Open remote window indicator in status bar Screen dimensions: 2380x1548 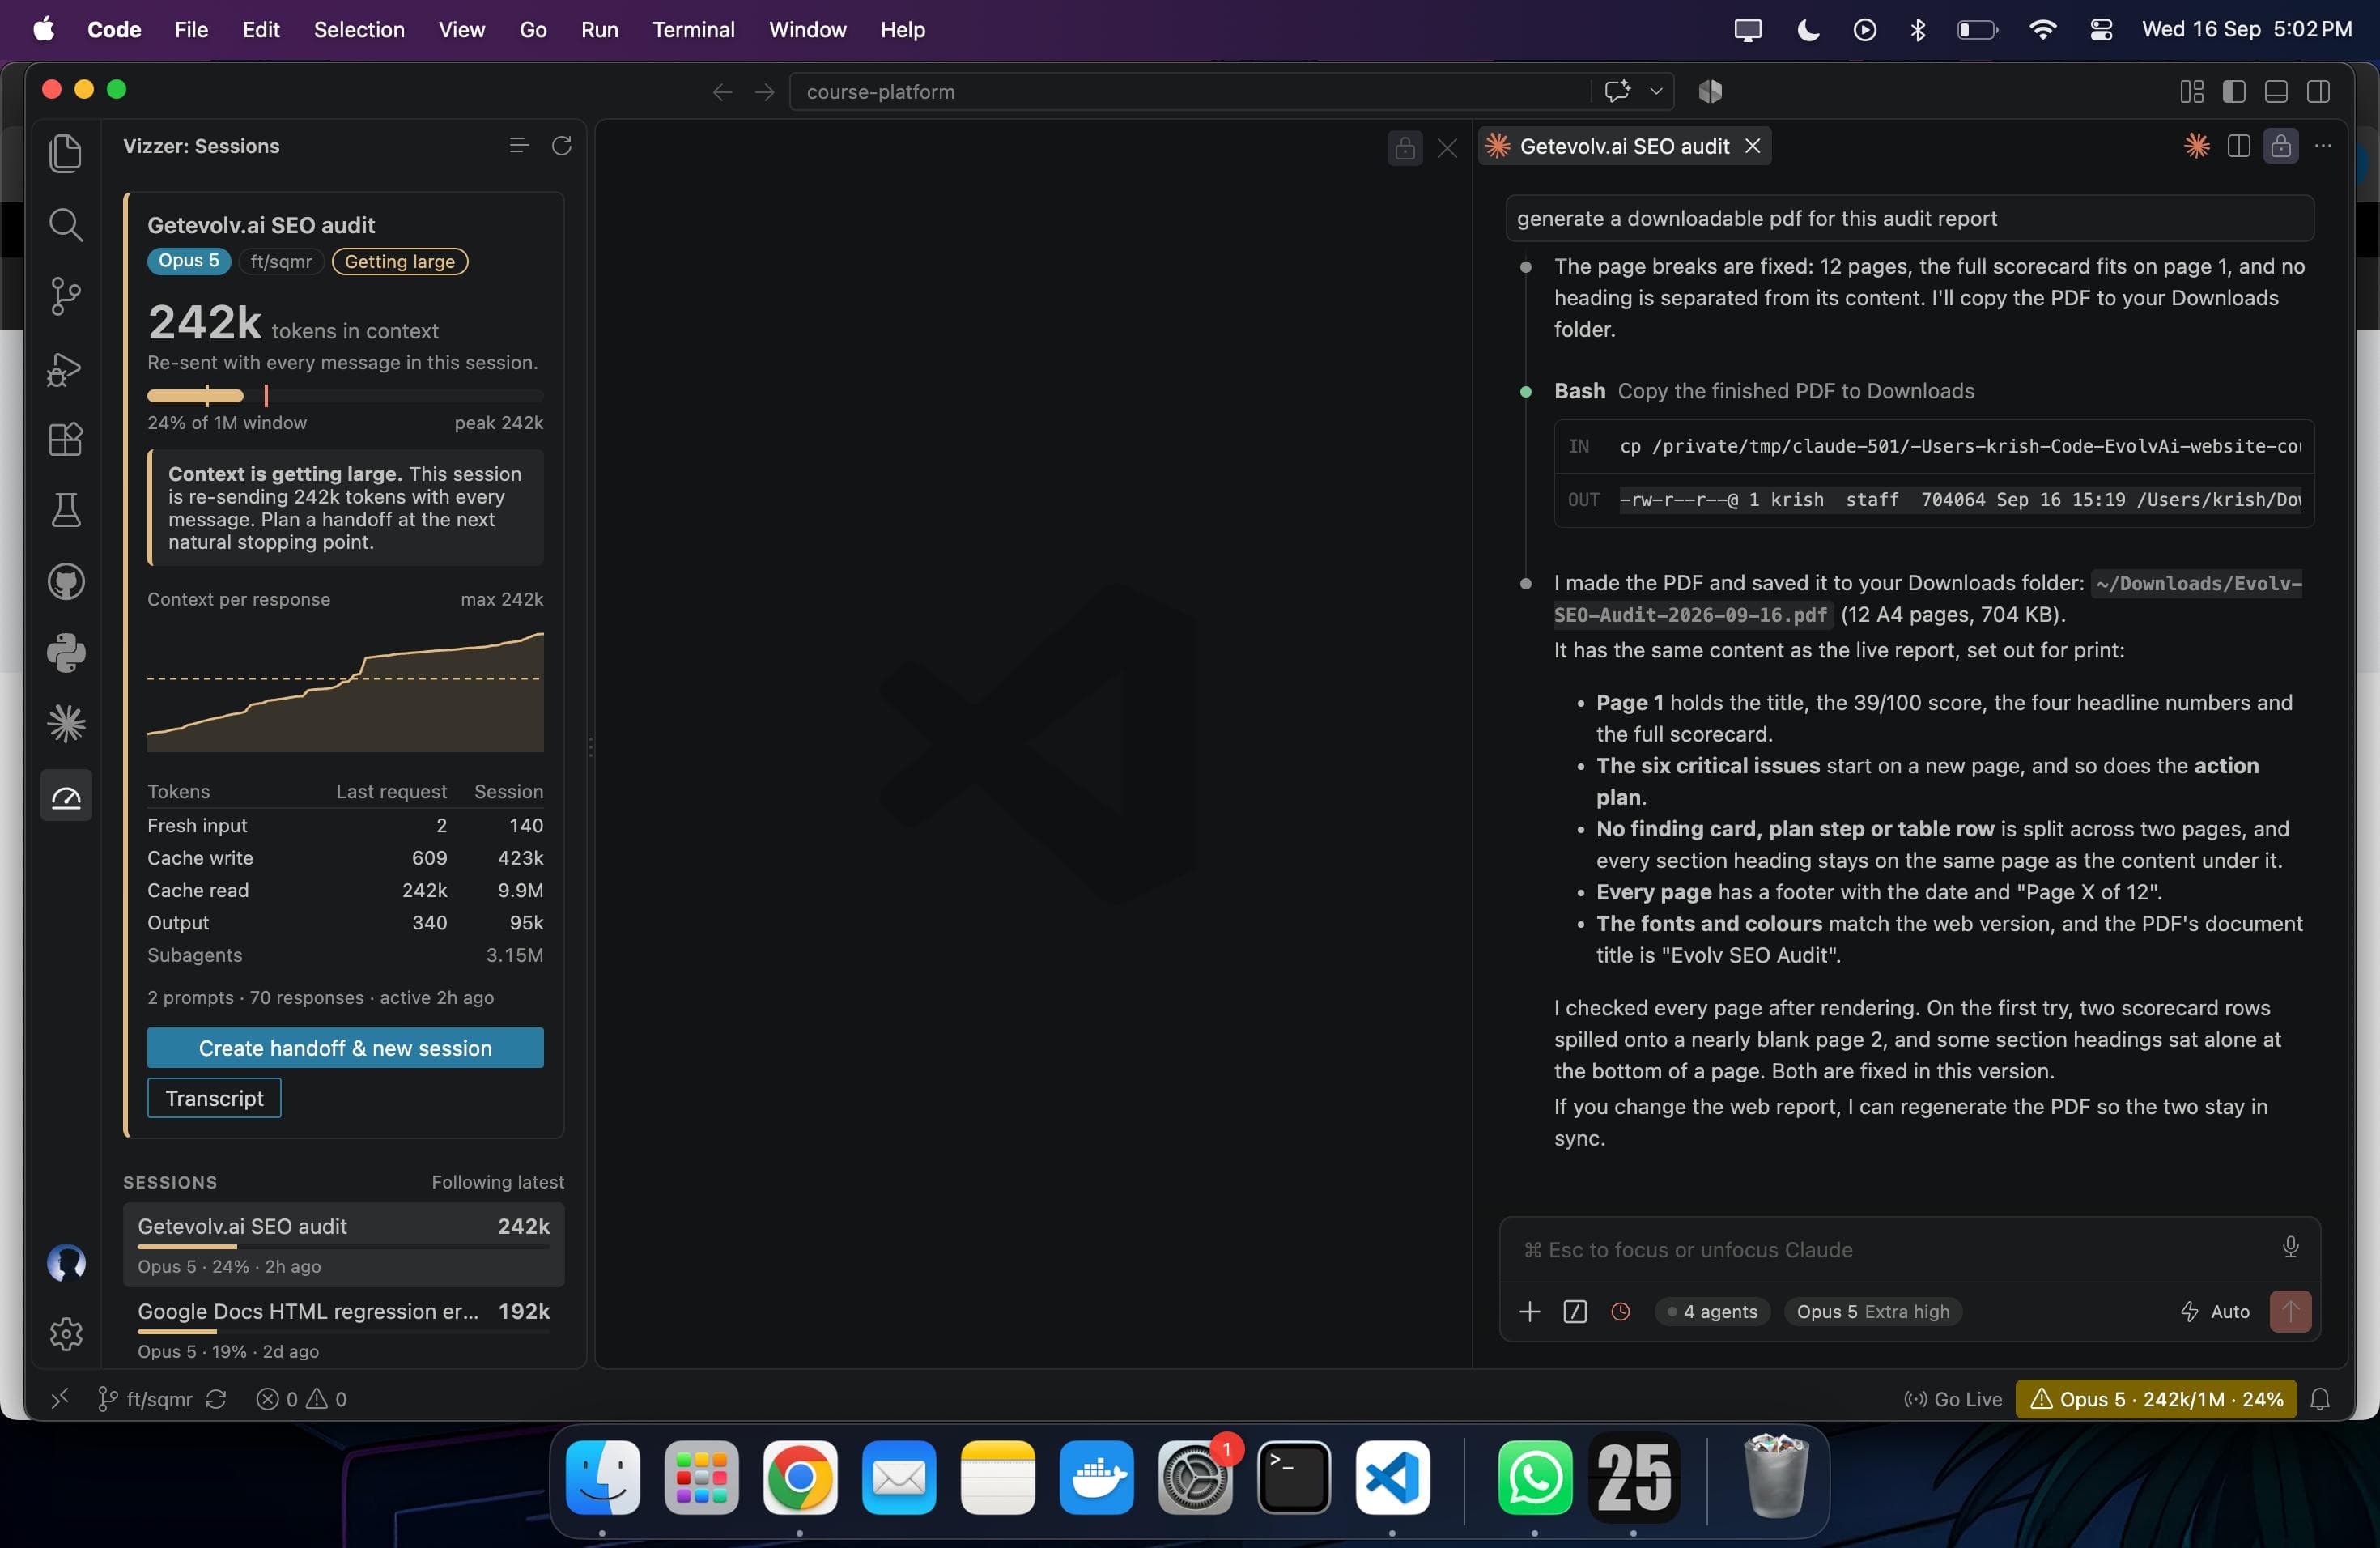tap(60, 1398)
